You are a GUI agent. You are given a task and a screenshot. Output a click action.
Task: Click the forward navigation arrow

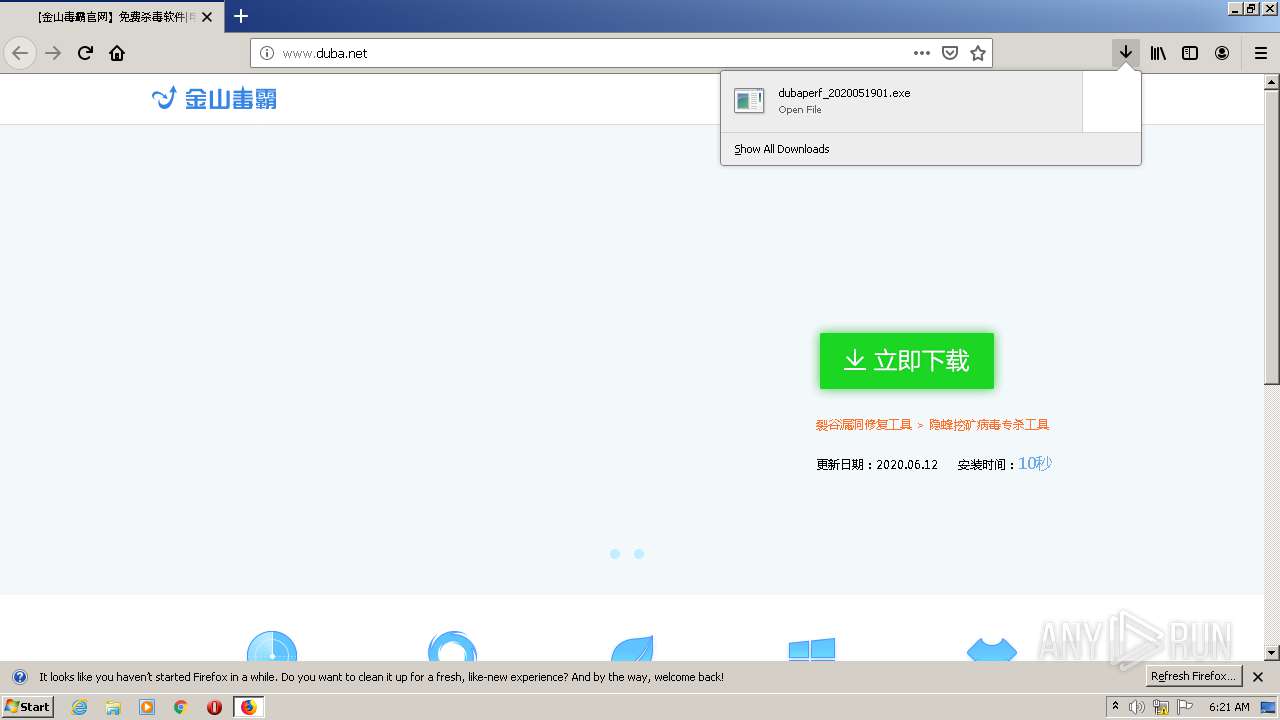(x=53, y=53)
